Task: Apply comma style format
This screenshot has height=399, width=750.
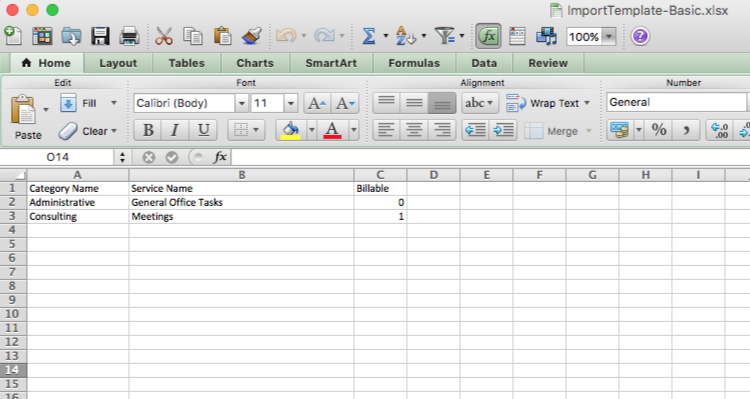Action: coord(686,130)
